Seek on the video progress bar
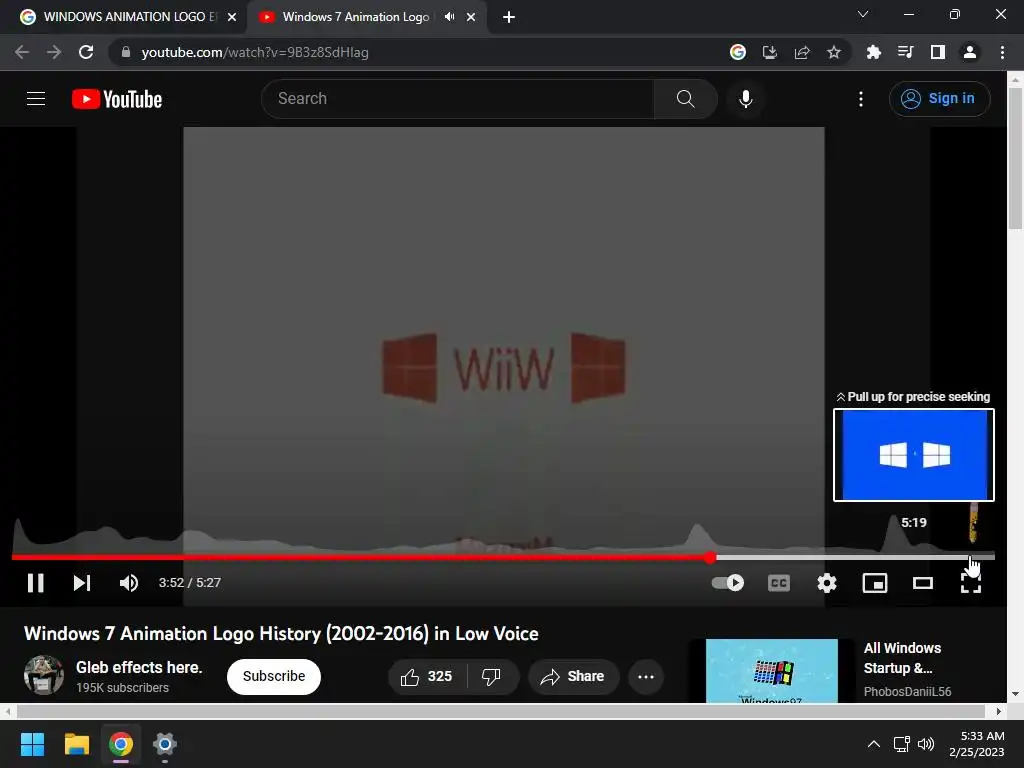Viewport: 1024px width, 768px height. point(503,557)
